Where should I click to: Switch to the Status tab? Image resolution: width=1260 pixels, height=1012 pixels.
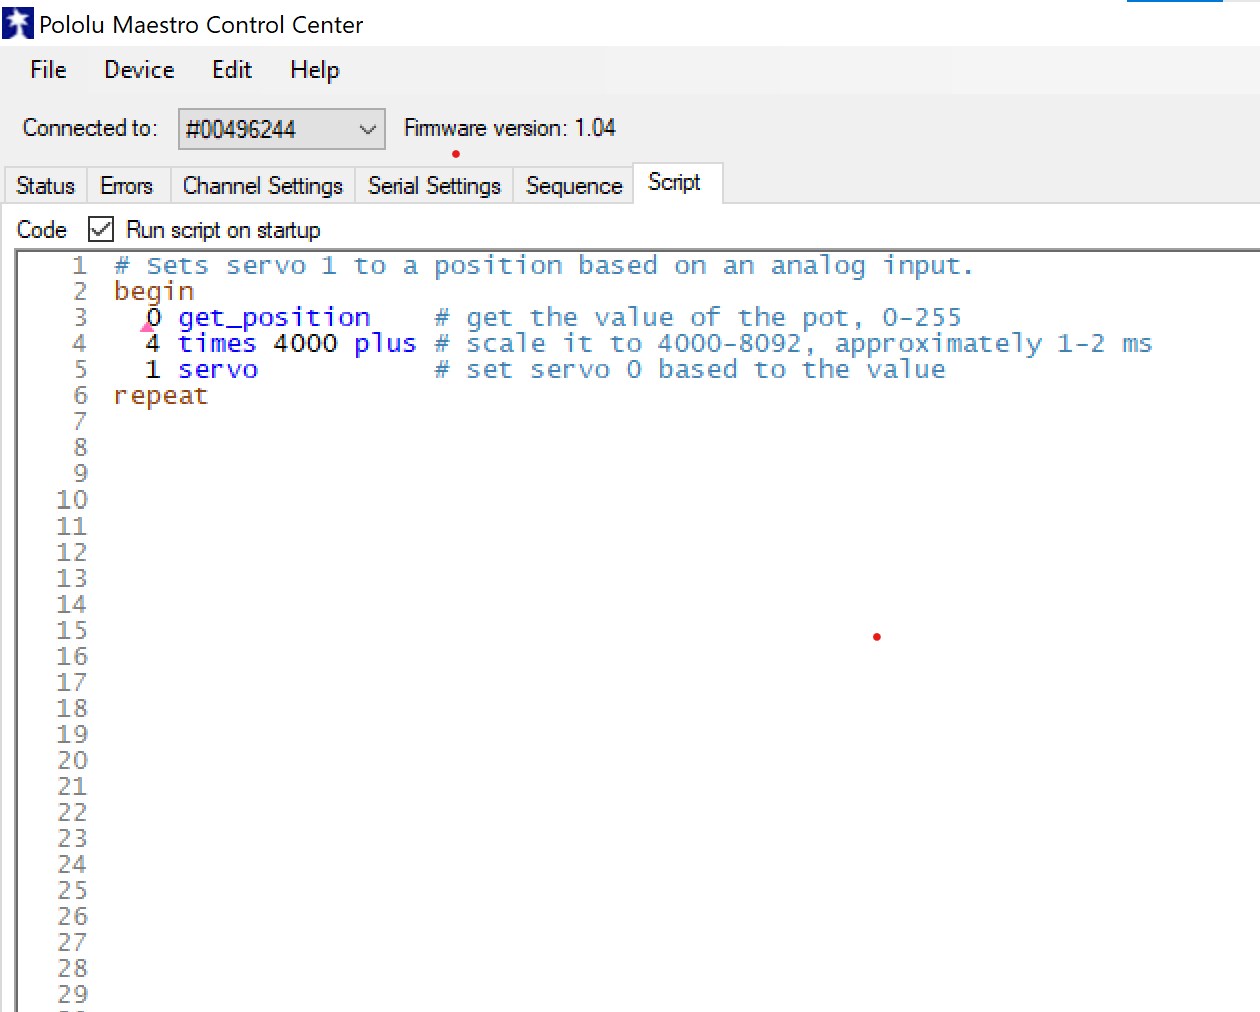[x=45, y=186]
